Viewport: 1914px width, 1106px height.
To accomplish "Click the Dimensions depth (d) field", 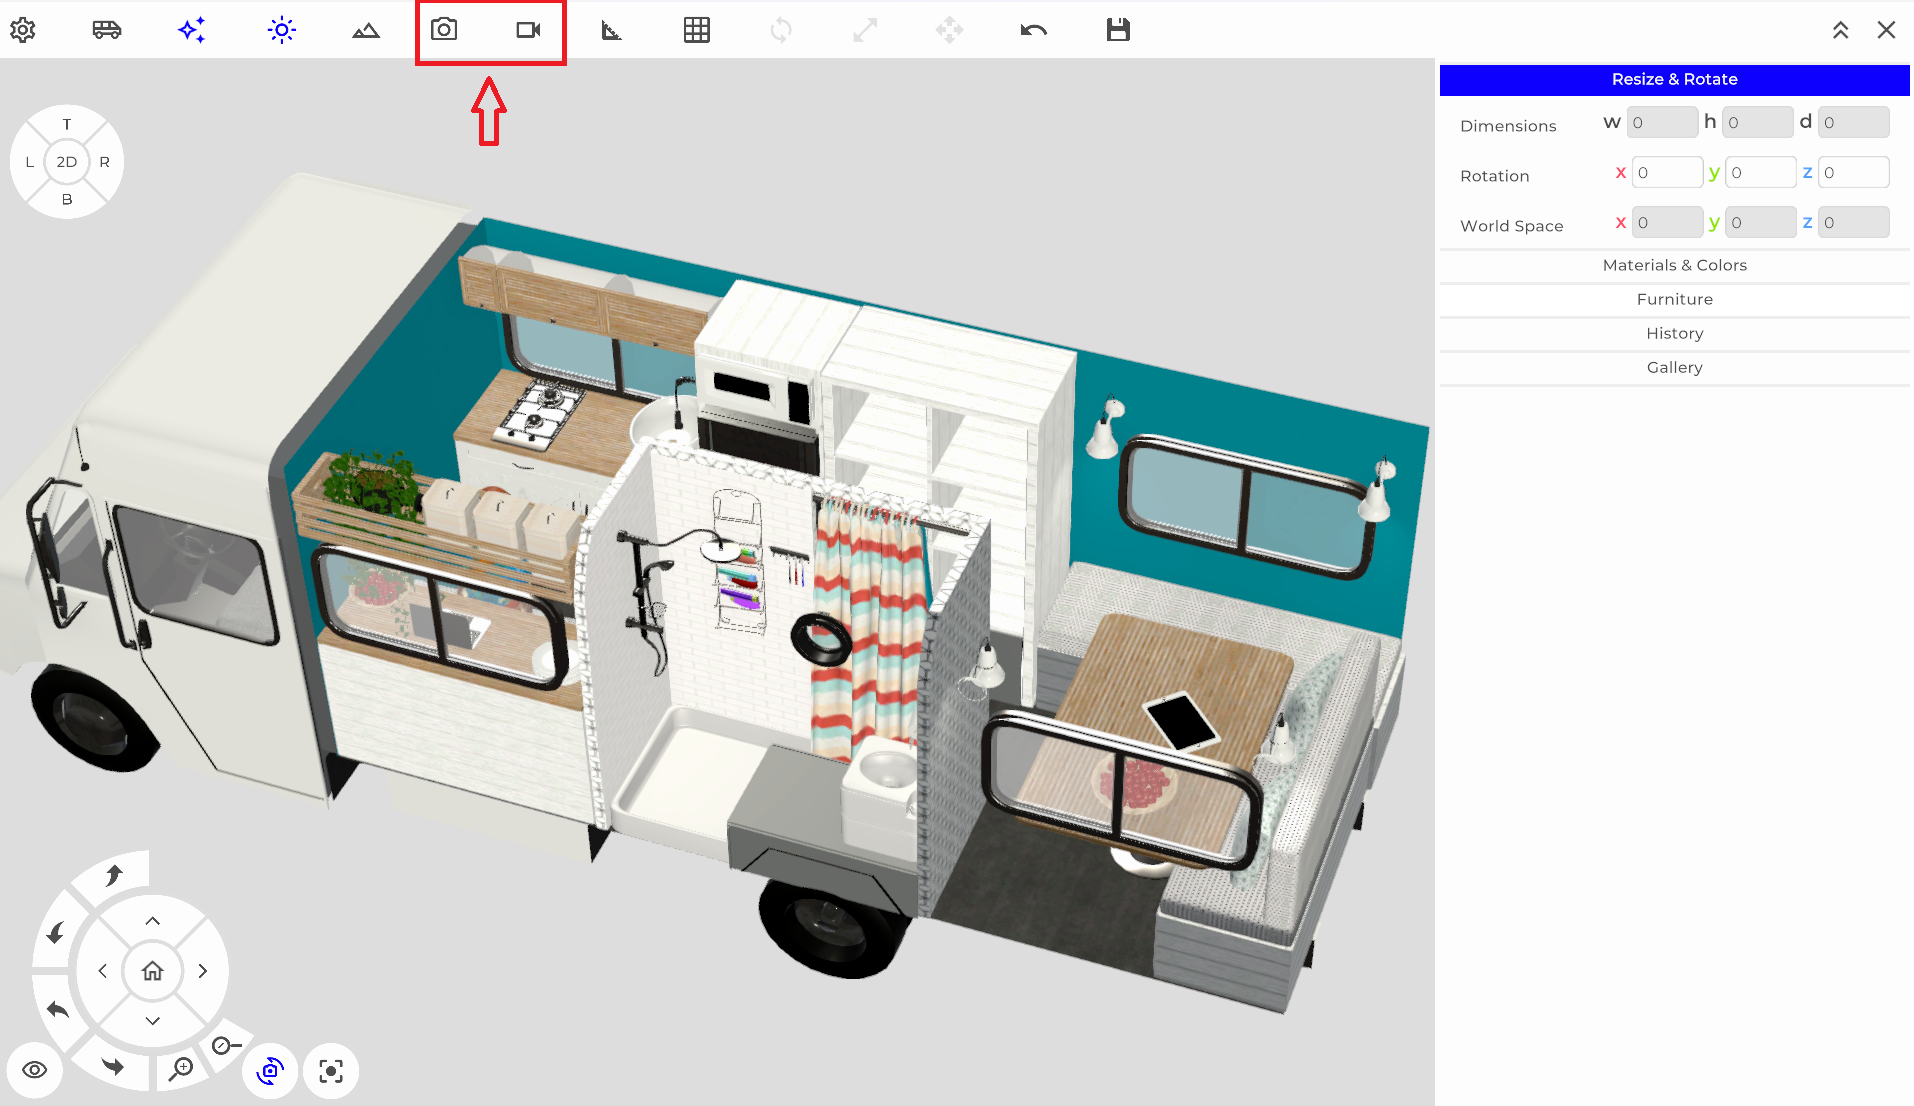I will coord(1854,122).
